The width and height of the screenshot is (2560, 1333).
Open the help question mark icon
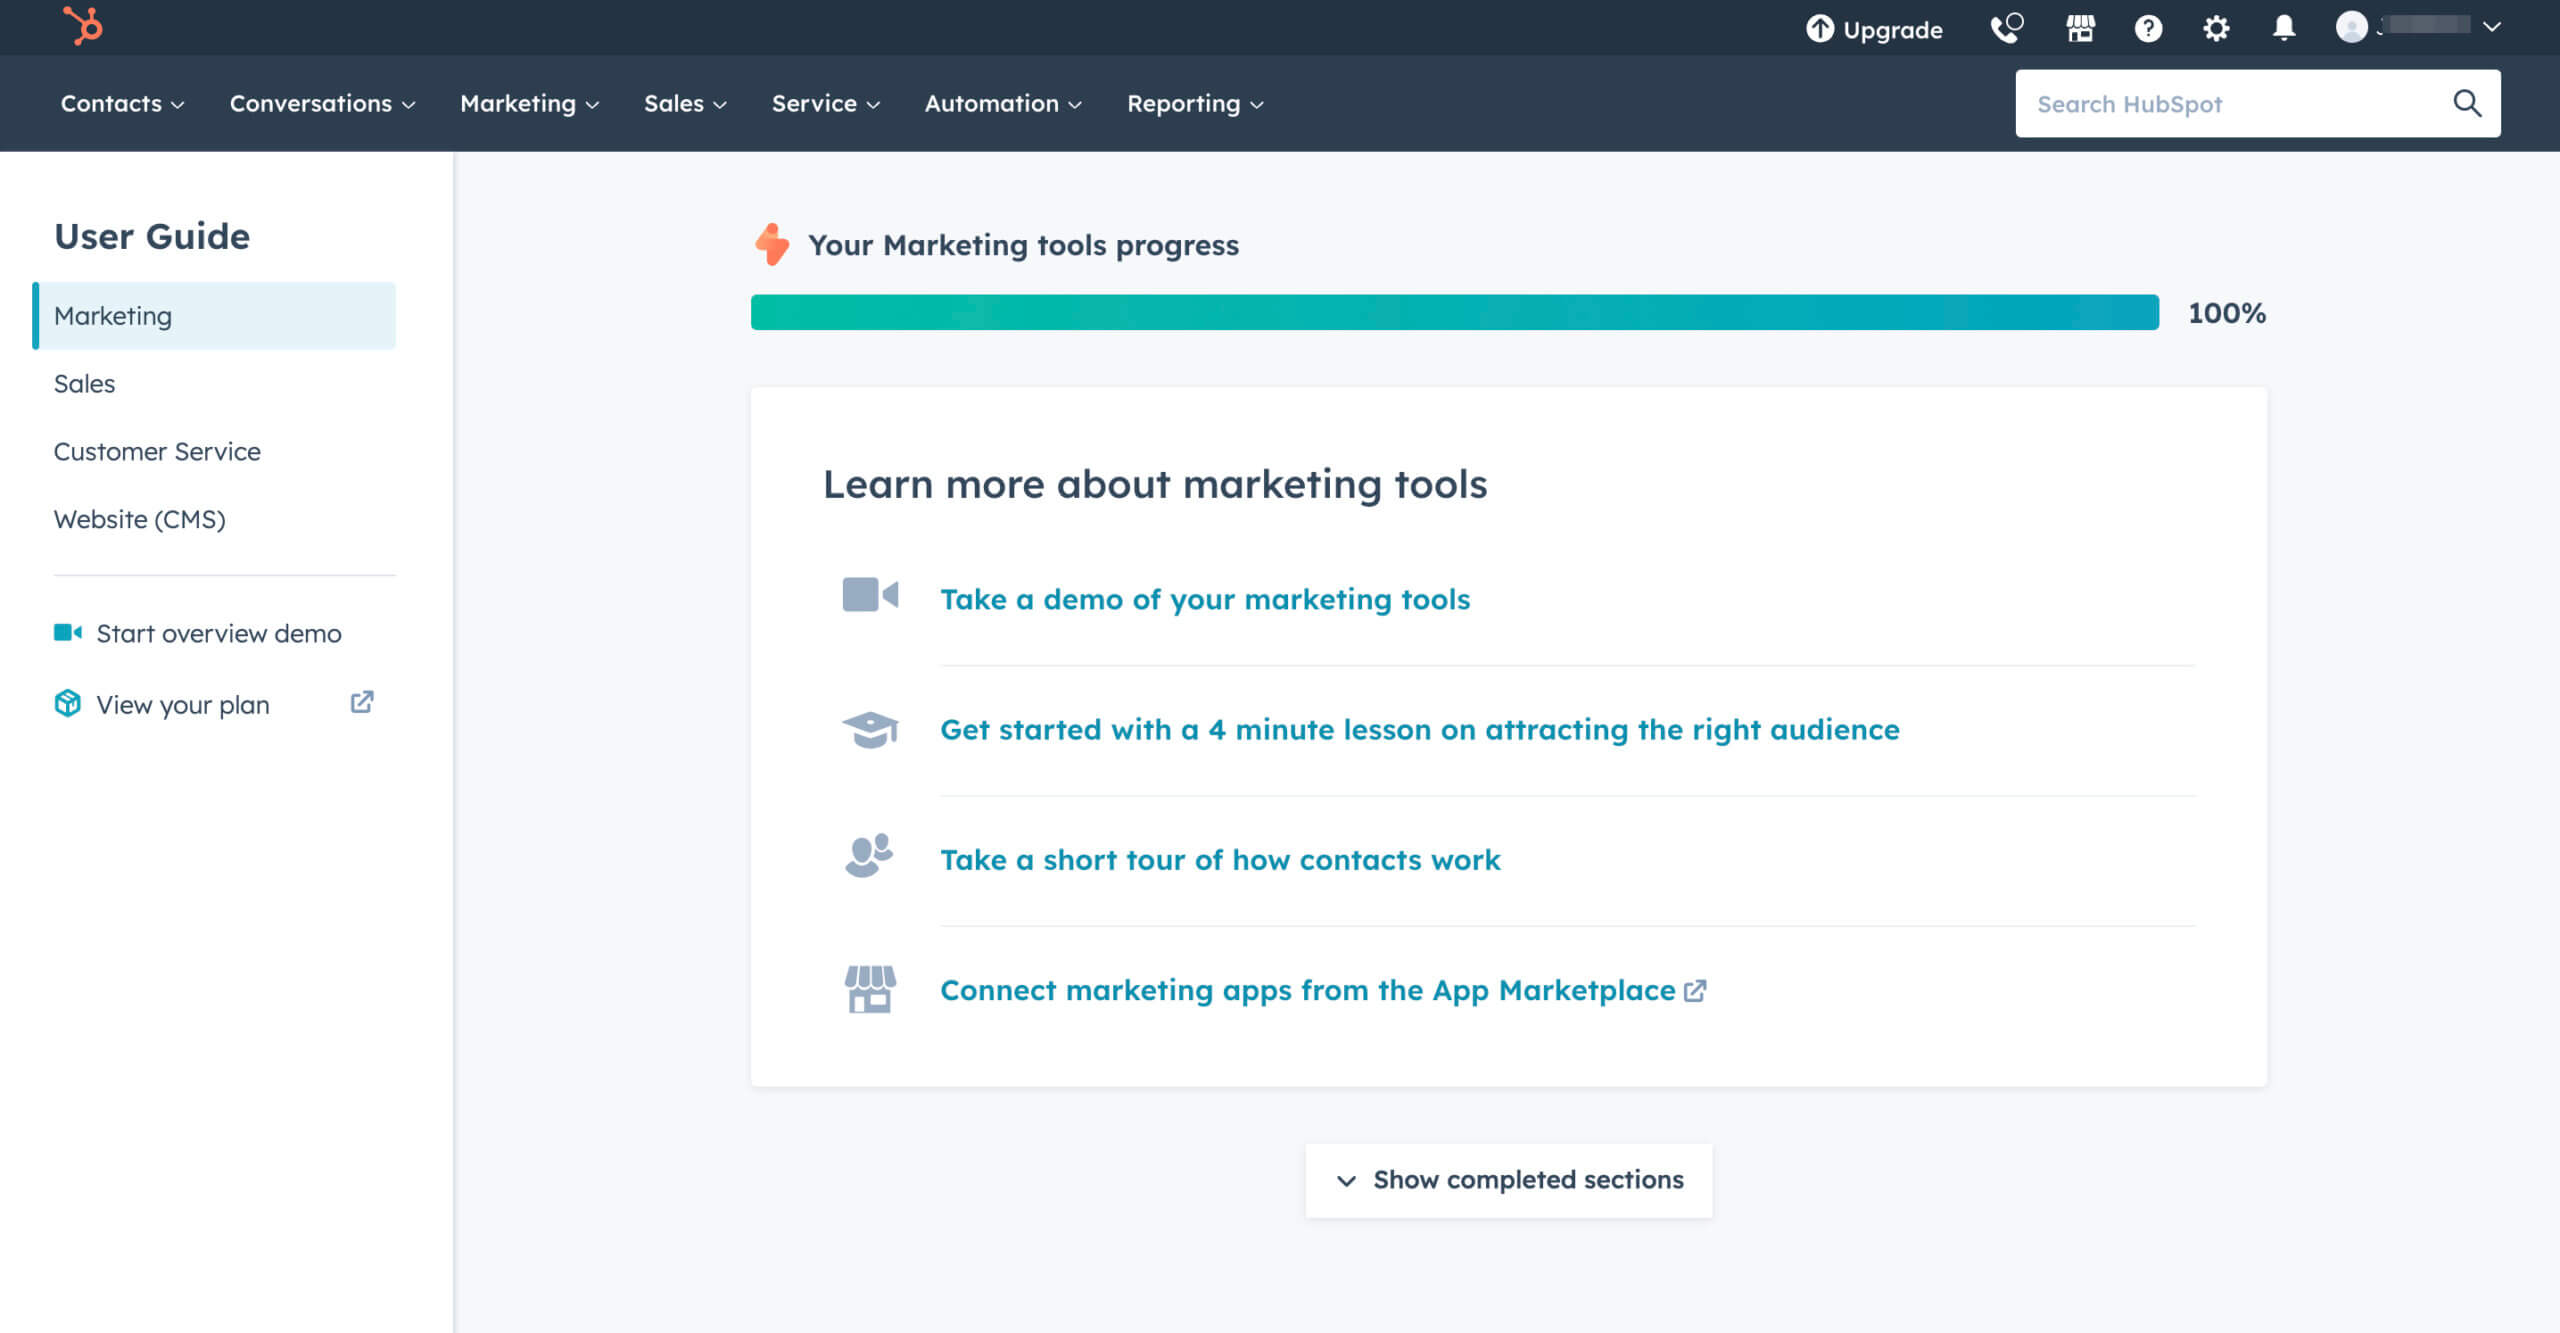[x=2145, y=27]
